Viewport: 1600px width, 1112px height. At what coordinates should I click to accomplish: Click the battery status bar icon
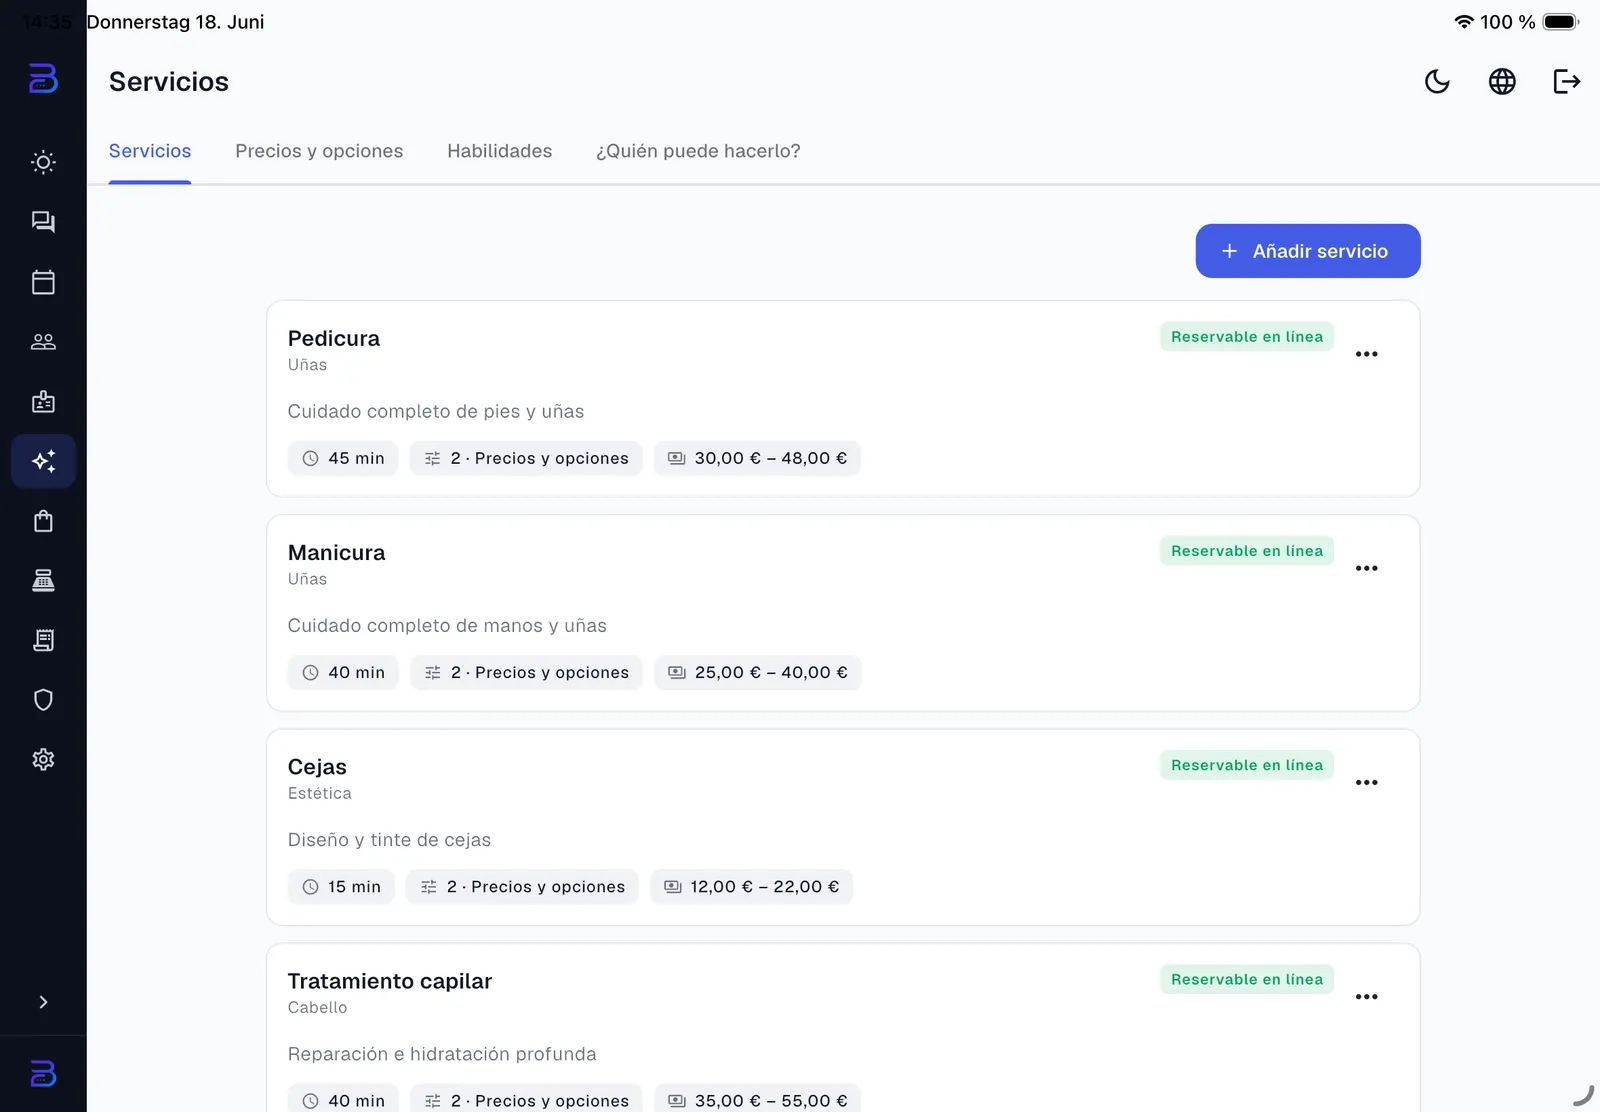(x=1561, y=22)
